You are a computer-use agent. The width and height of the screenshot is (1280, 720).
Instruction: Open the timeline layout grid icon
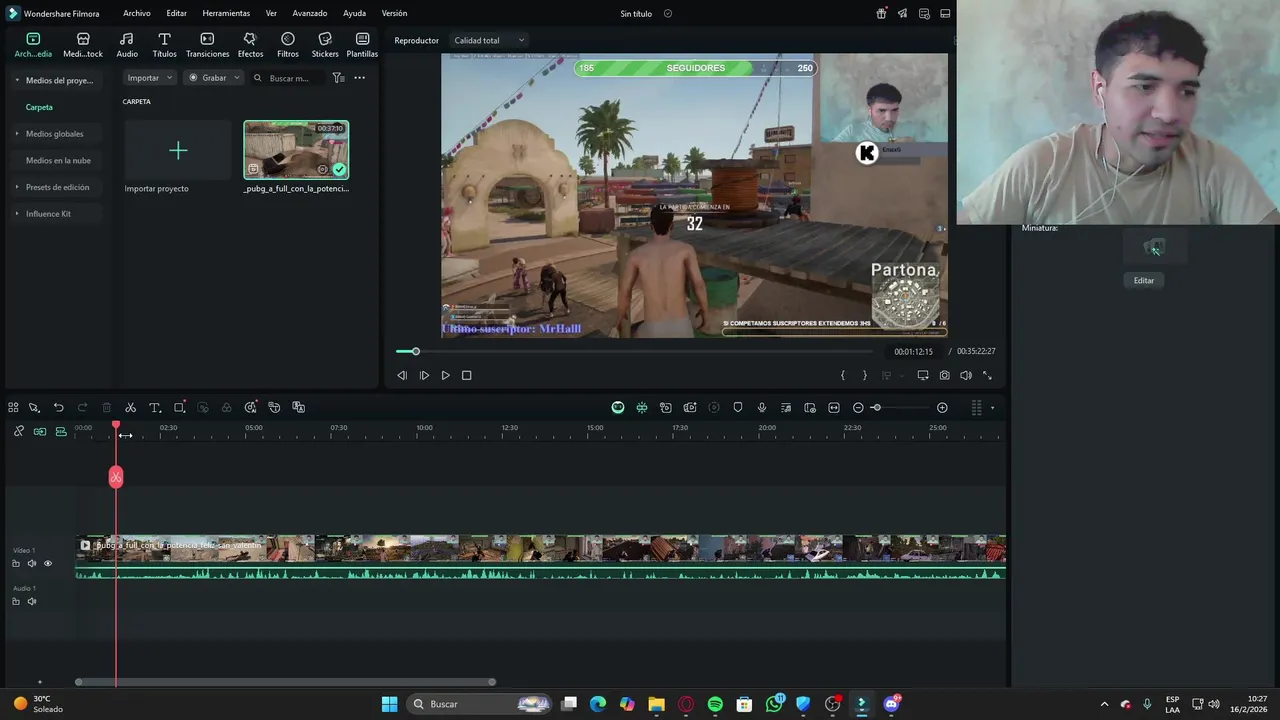coord(13,407)
